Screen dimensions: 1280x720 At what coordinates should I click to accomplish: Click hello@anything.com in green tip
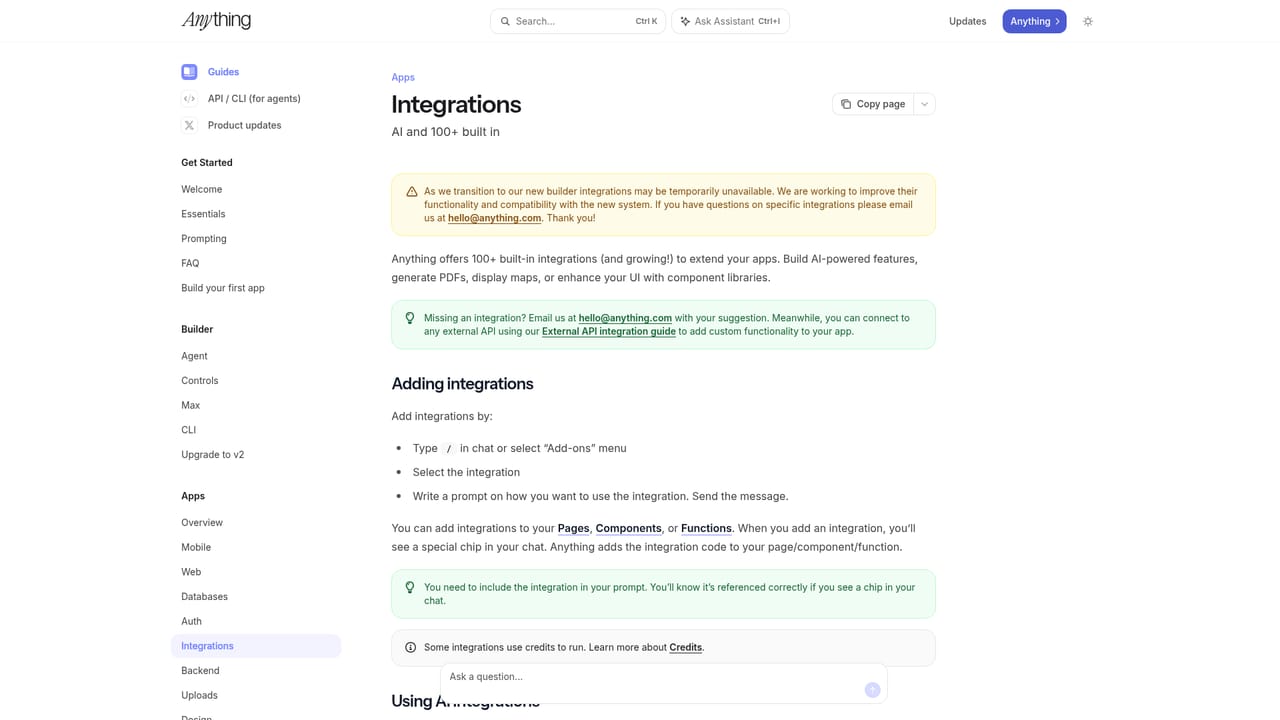[625, 318]
